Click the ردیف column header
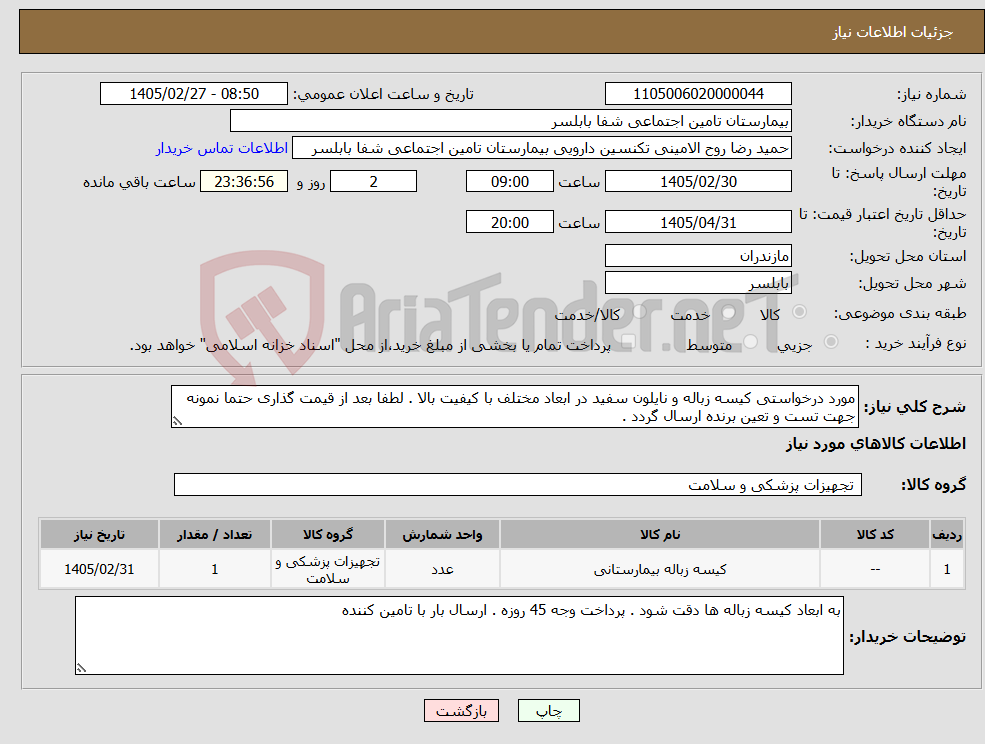This screenshot has height=744, width=985. tap(947, 534)
